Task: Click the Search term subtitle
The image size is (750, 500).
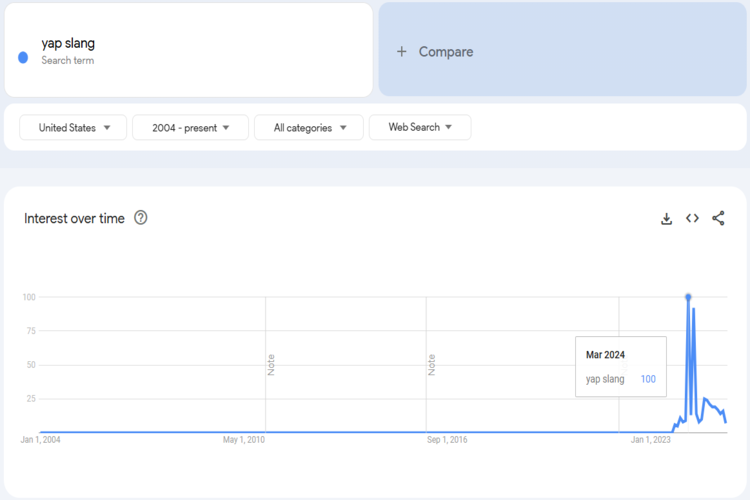Action: [67, 60]
